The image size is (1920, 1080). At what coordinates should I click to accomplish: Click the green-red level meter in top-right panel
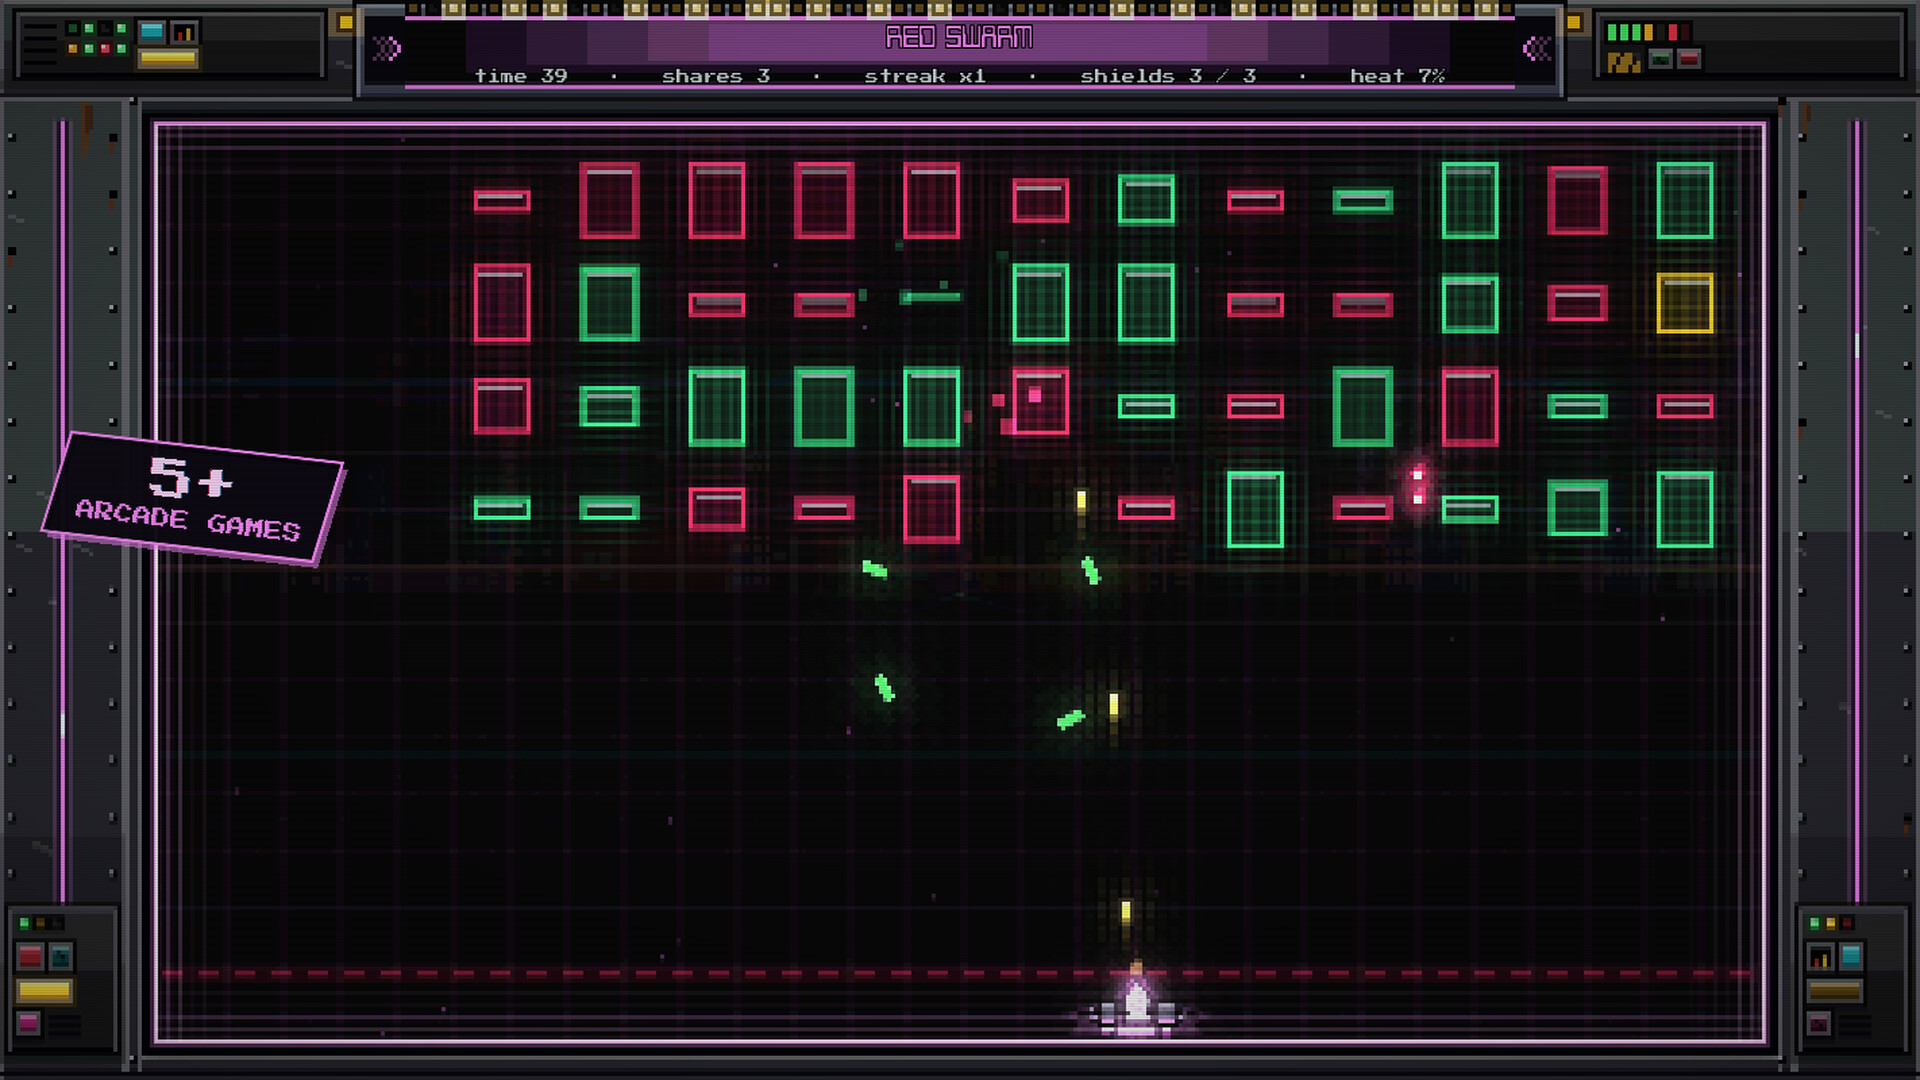coord(1648,32)
